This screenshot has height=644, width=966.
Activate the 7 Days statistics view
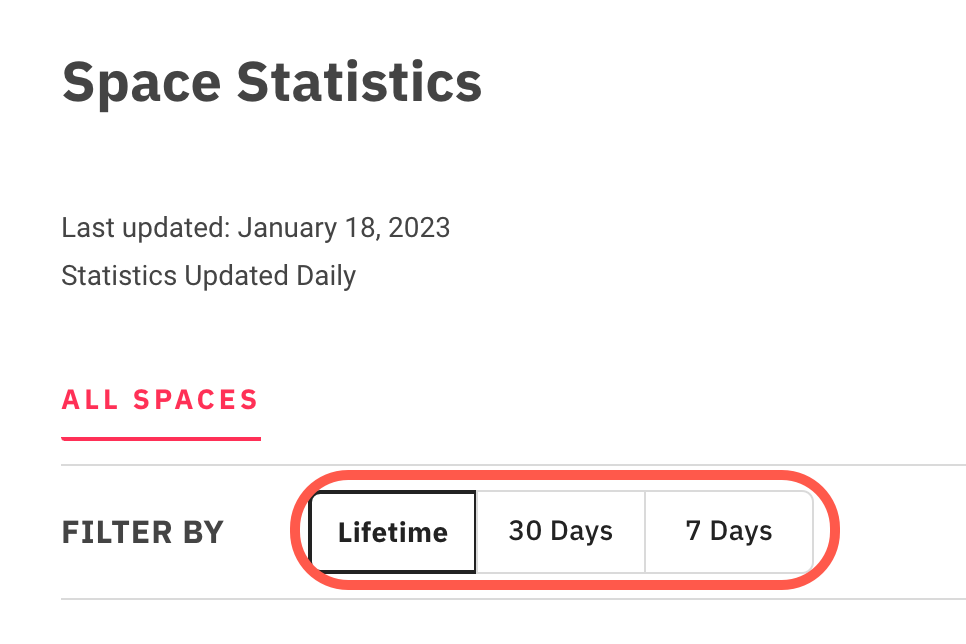(729, 532)
